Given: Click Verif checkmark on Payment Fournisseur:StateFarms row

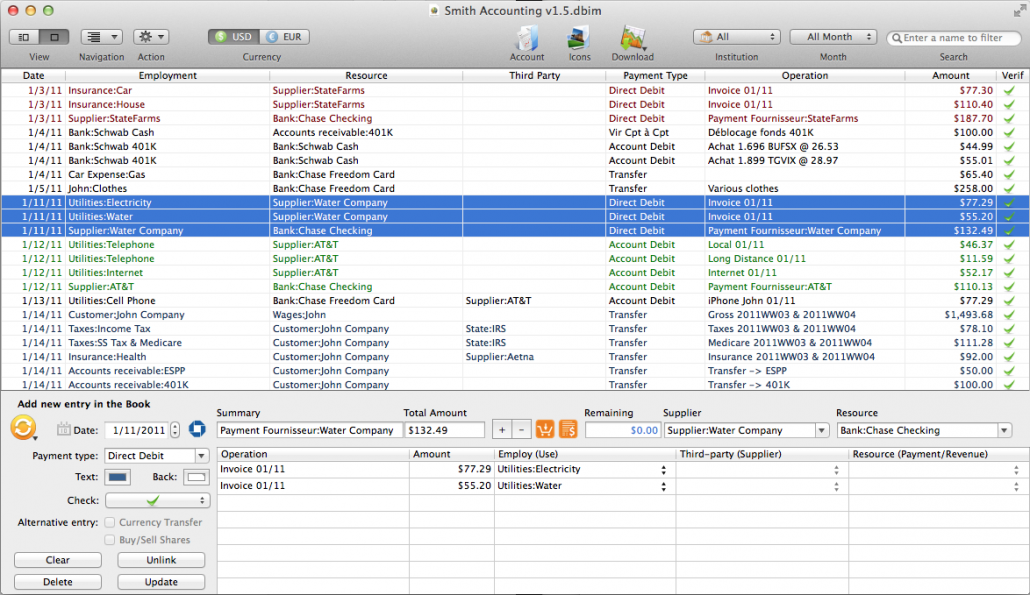Looking at the screenshot, I should click(1009, 119).
